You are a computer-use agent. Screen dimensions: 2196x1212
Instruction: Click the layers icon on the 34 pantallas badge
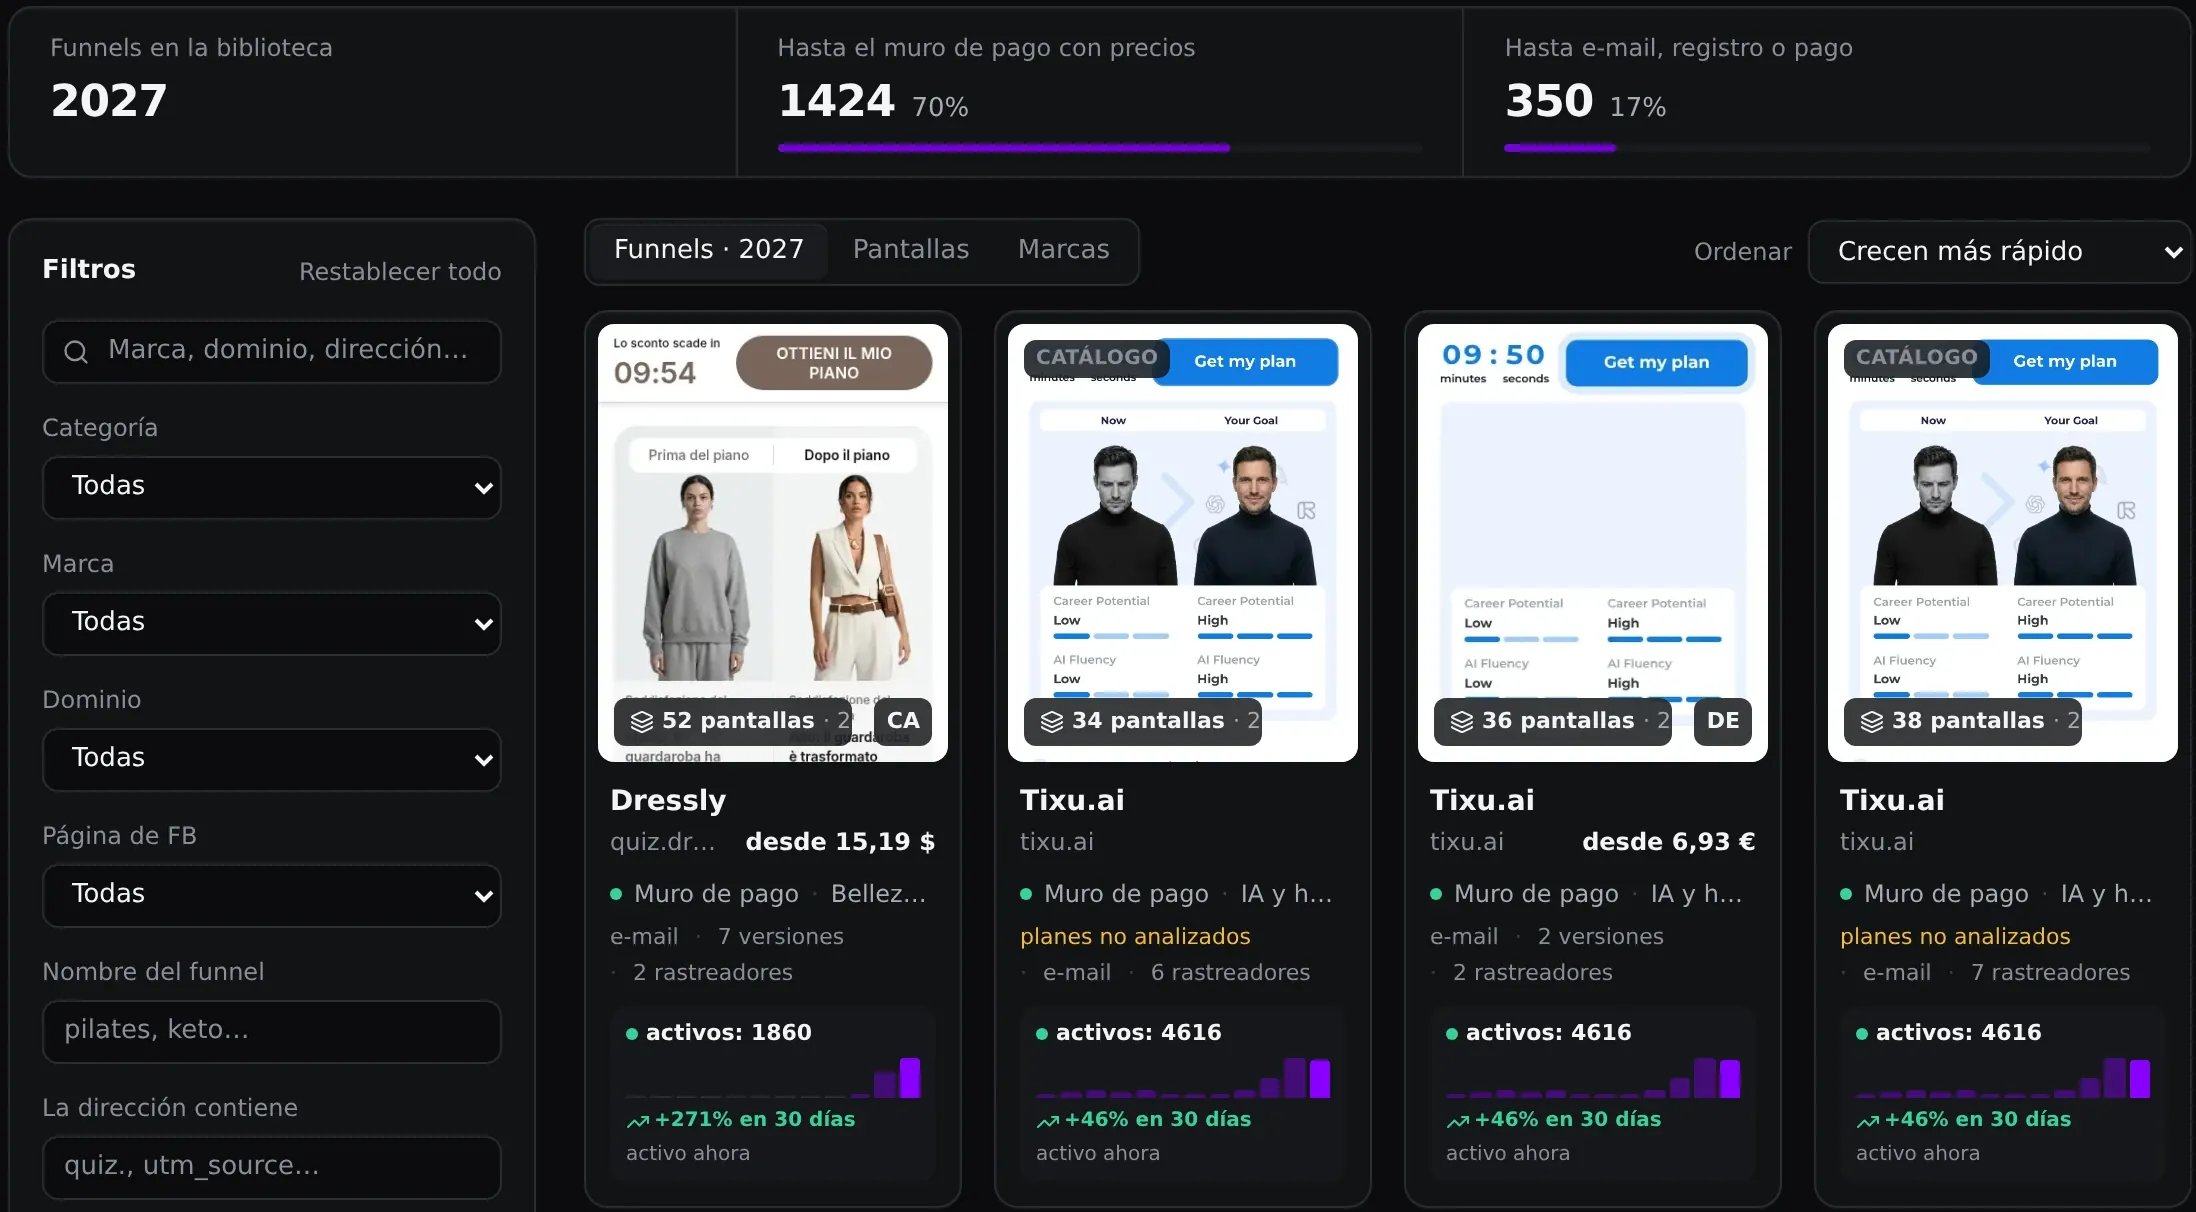pyautogui.click(x=1052, y=721)
